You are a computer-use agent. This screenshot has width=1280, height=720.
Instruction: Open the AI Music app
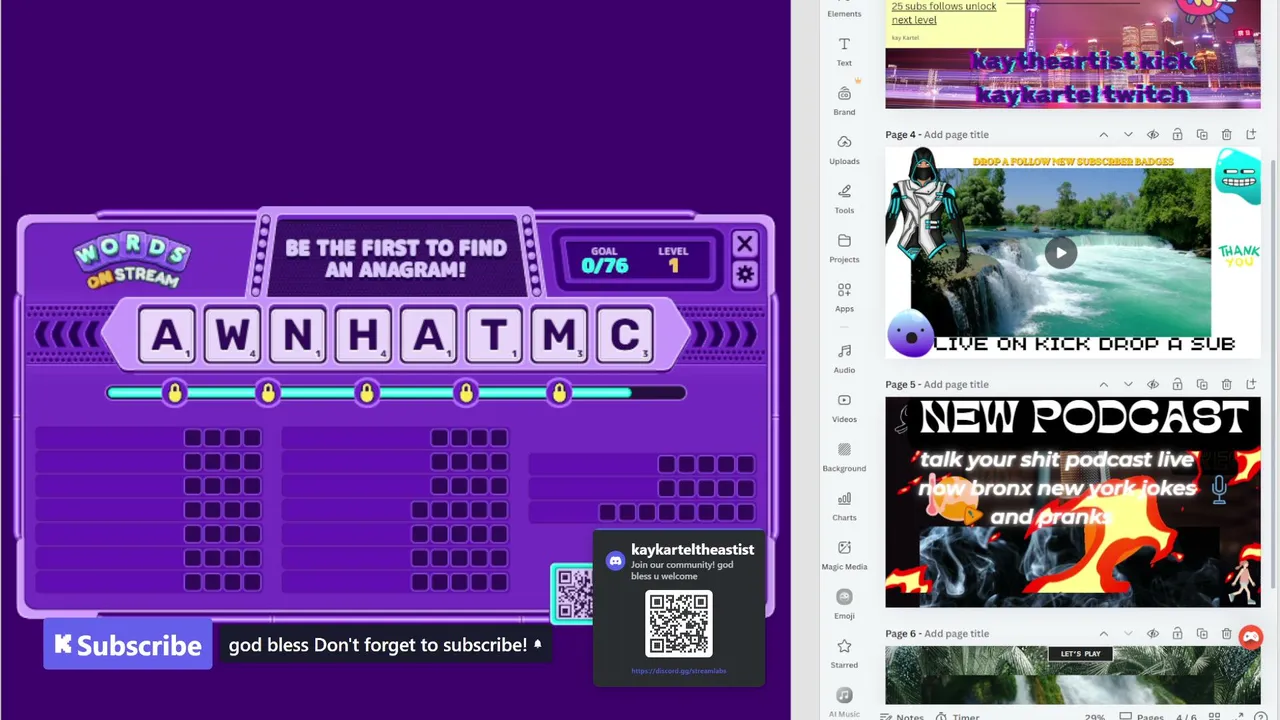pyautogui.click(x=844, y=701)
